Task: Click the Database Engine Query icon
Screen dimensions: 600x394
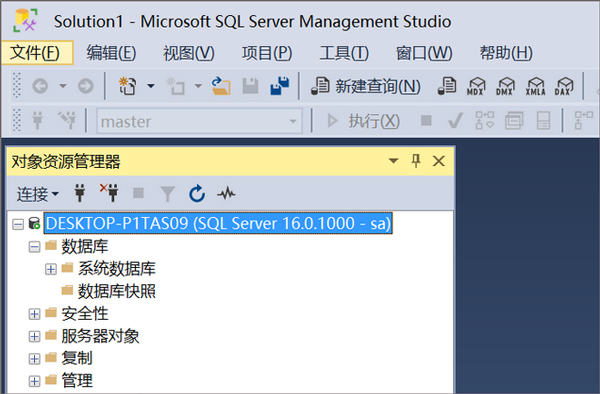Action: (x=447, y=86)
